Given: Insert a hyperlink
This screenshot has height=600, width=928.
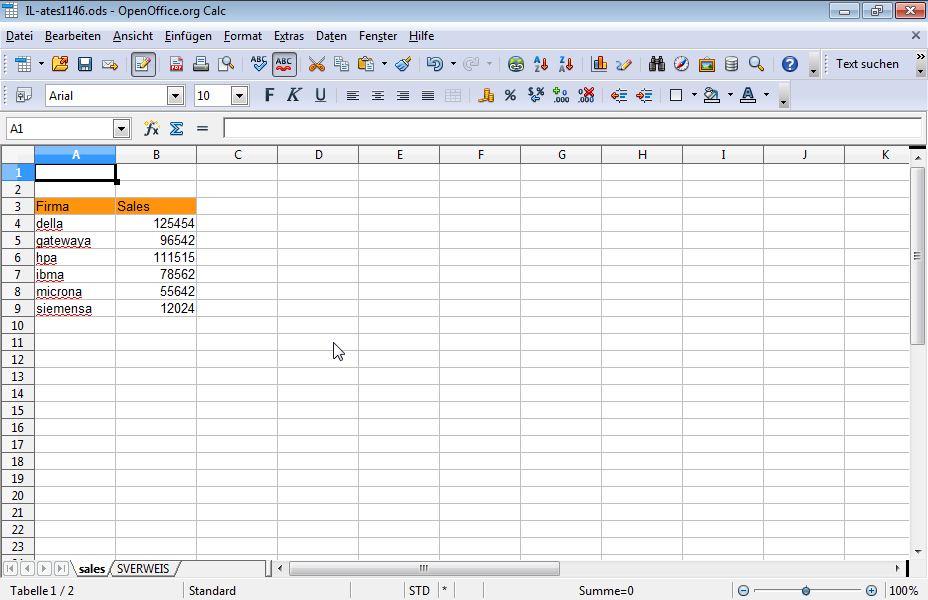Looking at the screenshot, I should click(x=515, y=64).
